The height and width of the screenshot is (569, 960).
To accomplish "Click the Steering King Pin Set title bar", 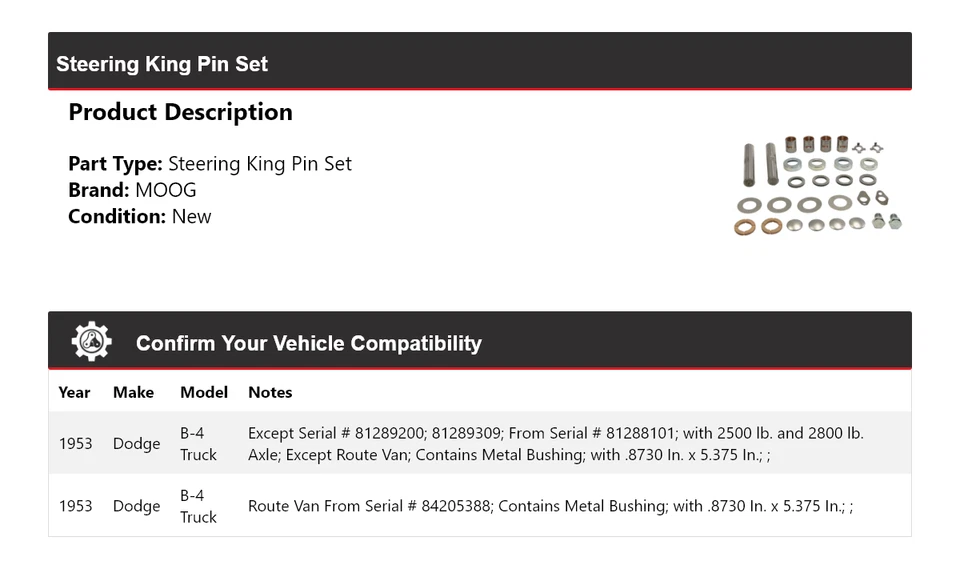I will [x=162, y=64].
